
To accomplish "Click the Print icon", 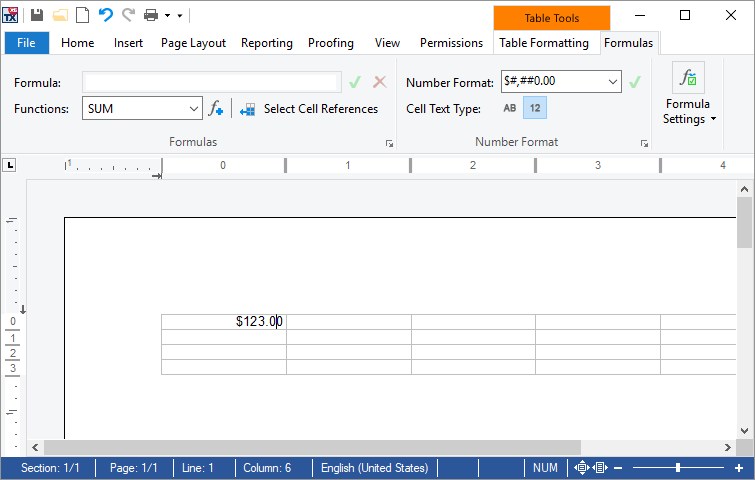I will click(x=151, y=15).
